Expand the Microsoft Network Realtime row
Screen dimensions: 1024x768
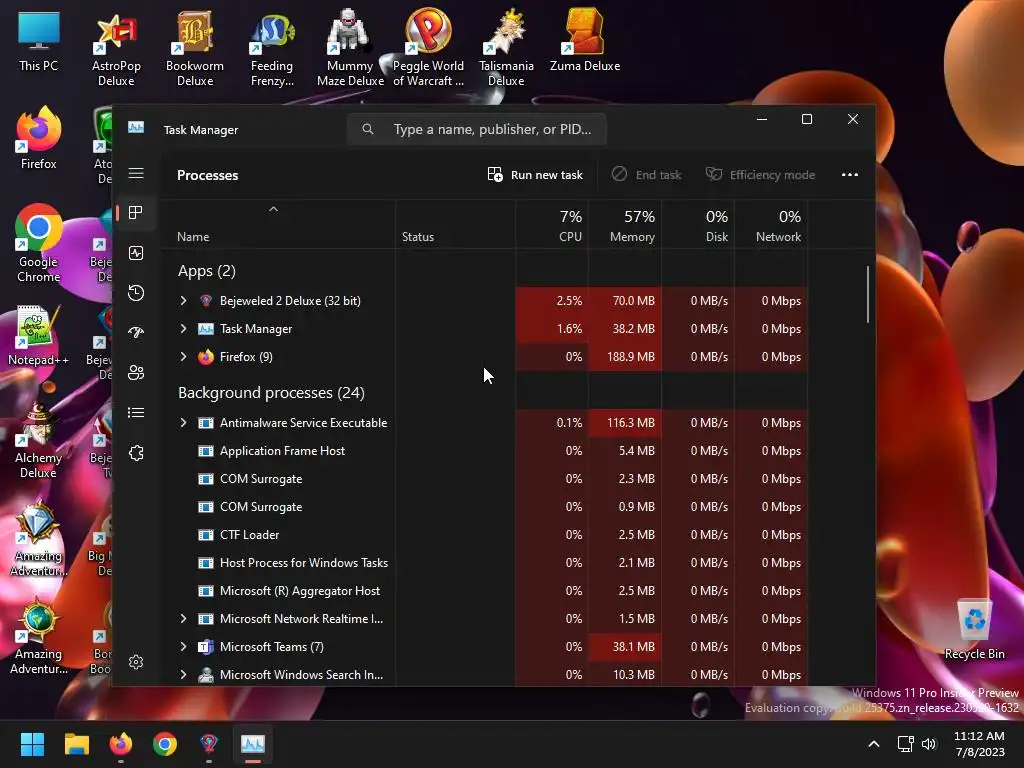[184, 618]
